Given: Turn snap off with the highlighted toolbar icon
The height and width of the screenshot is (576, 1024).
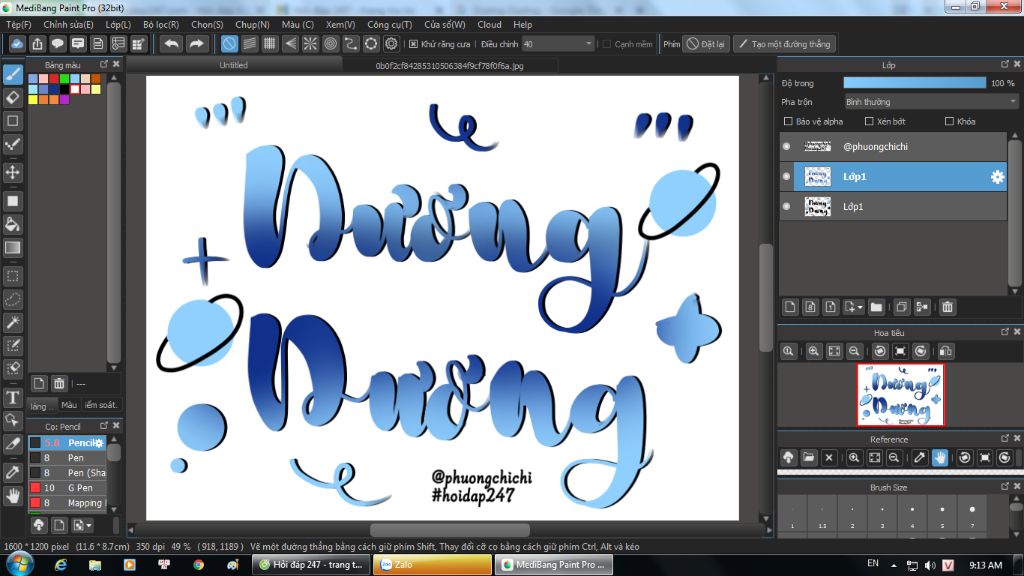Looking at the screenshot, I should pyautogui.click(x=229, y=44).
